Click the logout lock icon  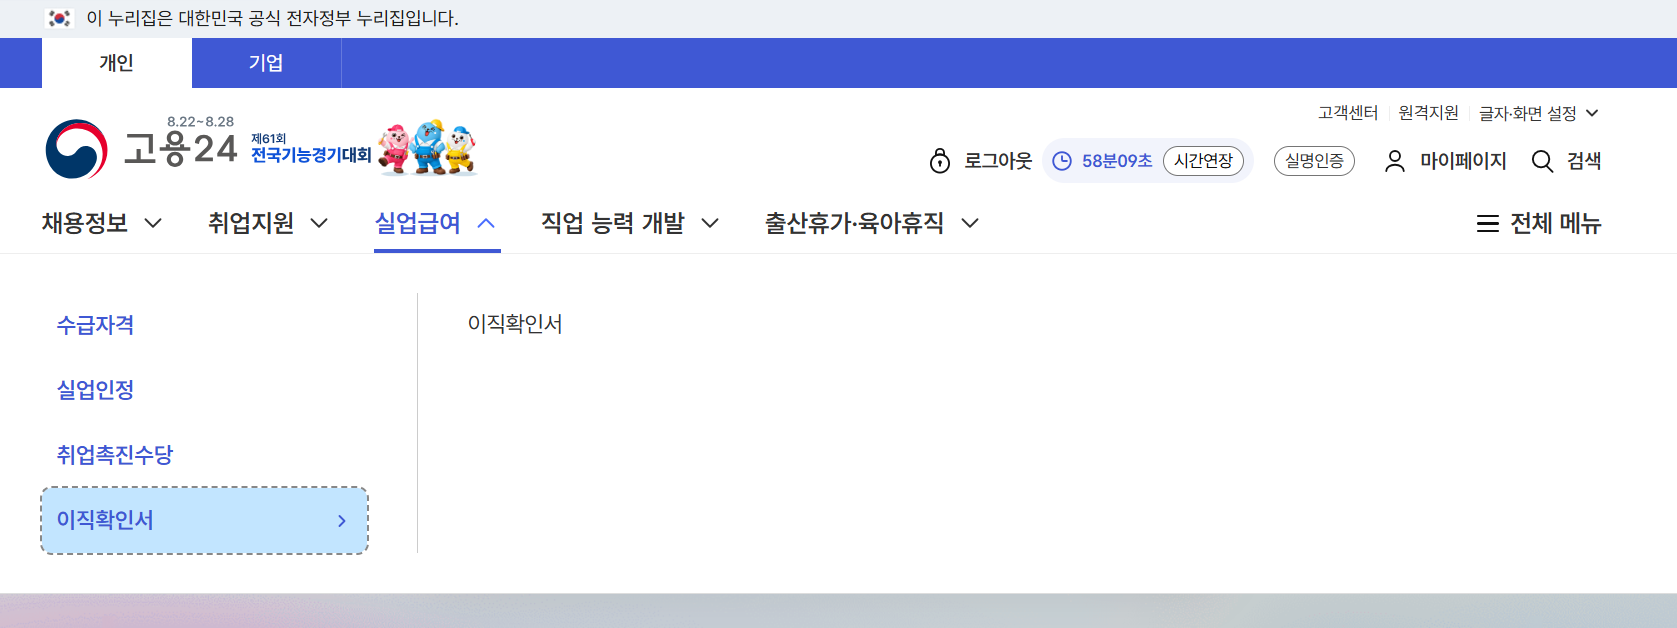pyautogui.click(x=940, y=161)
